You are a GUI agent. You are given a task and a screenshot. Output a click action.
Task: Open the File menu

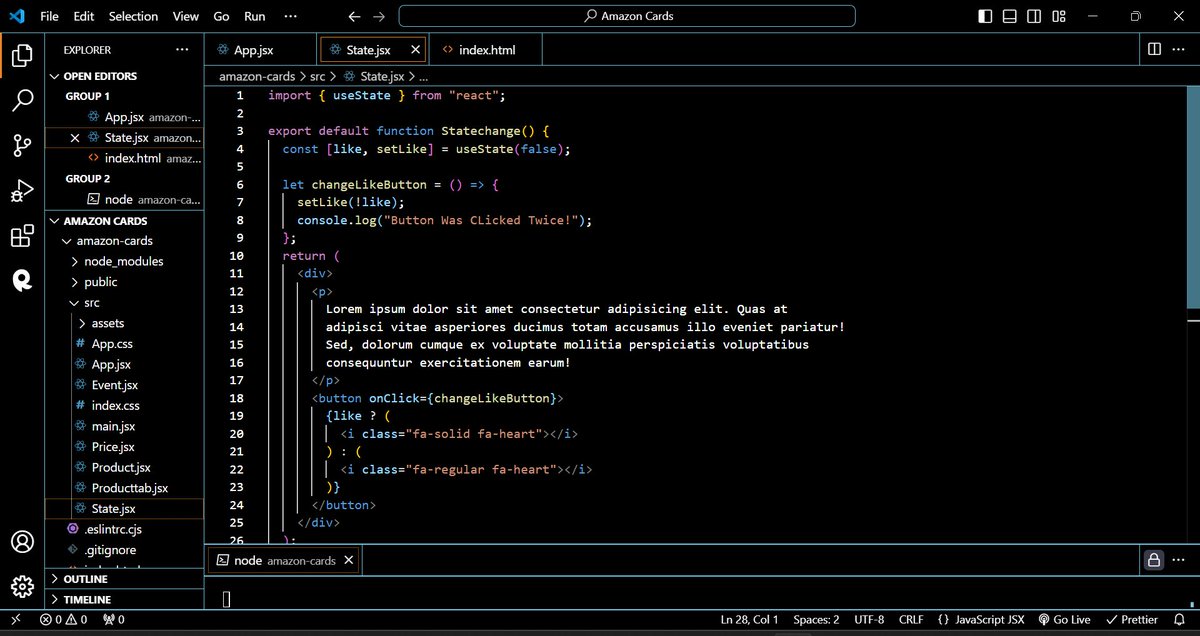coord(50,16)
